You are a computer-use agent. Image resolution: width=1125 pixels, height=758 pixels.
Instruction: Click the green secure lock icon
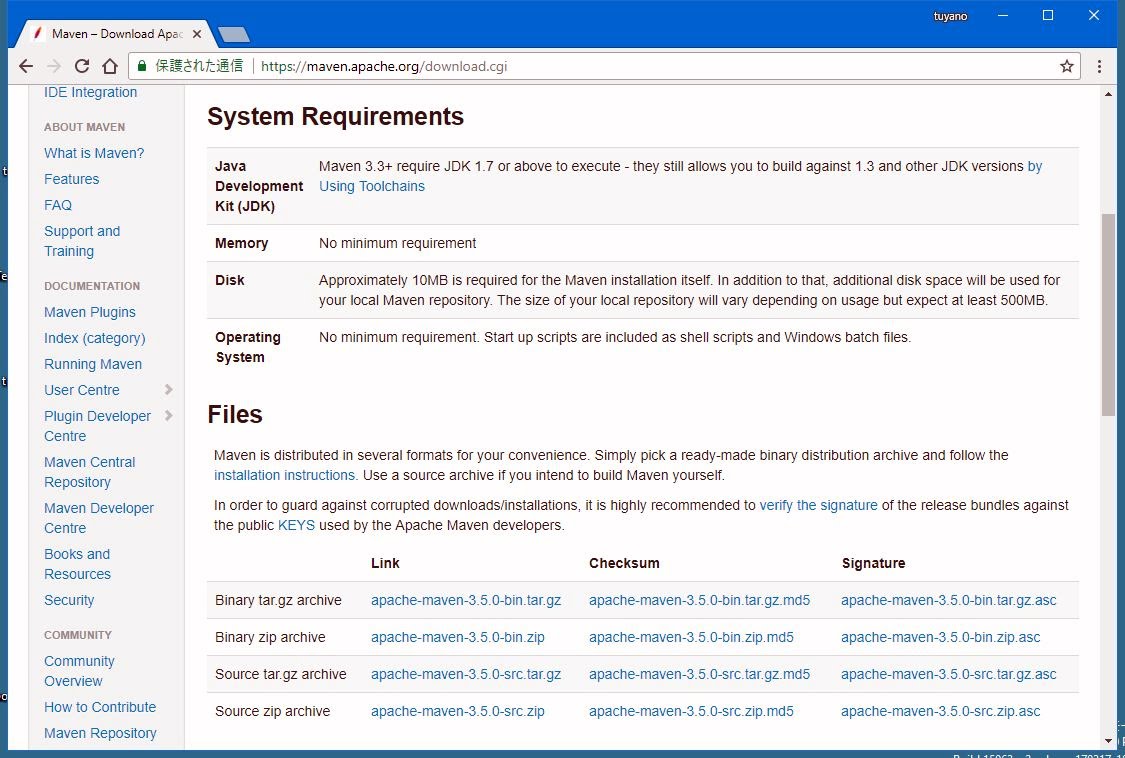click(x=142, y=66)
